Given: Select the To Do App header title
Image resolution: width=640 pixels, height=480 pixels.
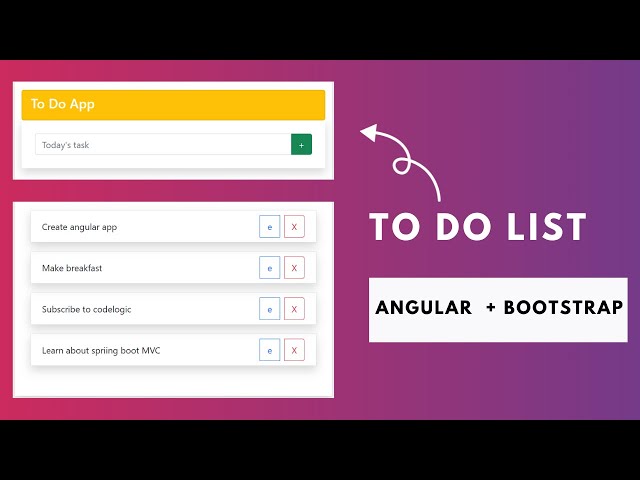Looking at the screenshot, I should (x=62, y=104).
